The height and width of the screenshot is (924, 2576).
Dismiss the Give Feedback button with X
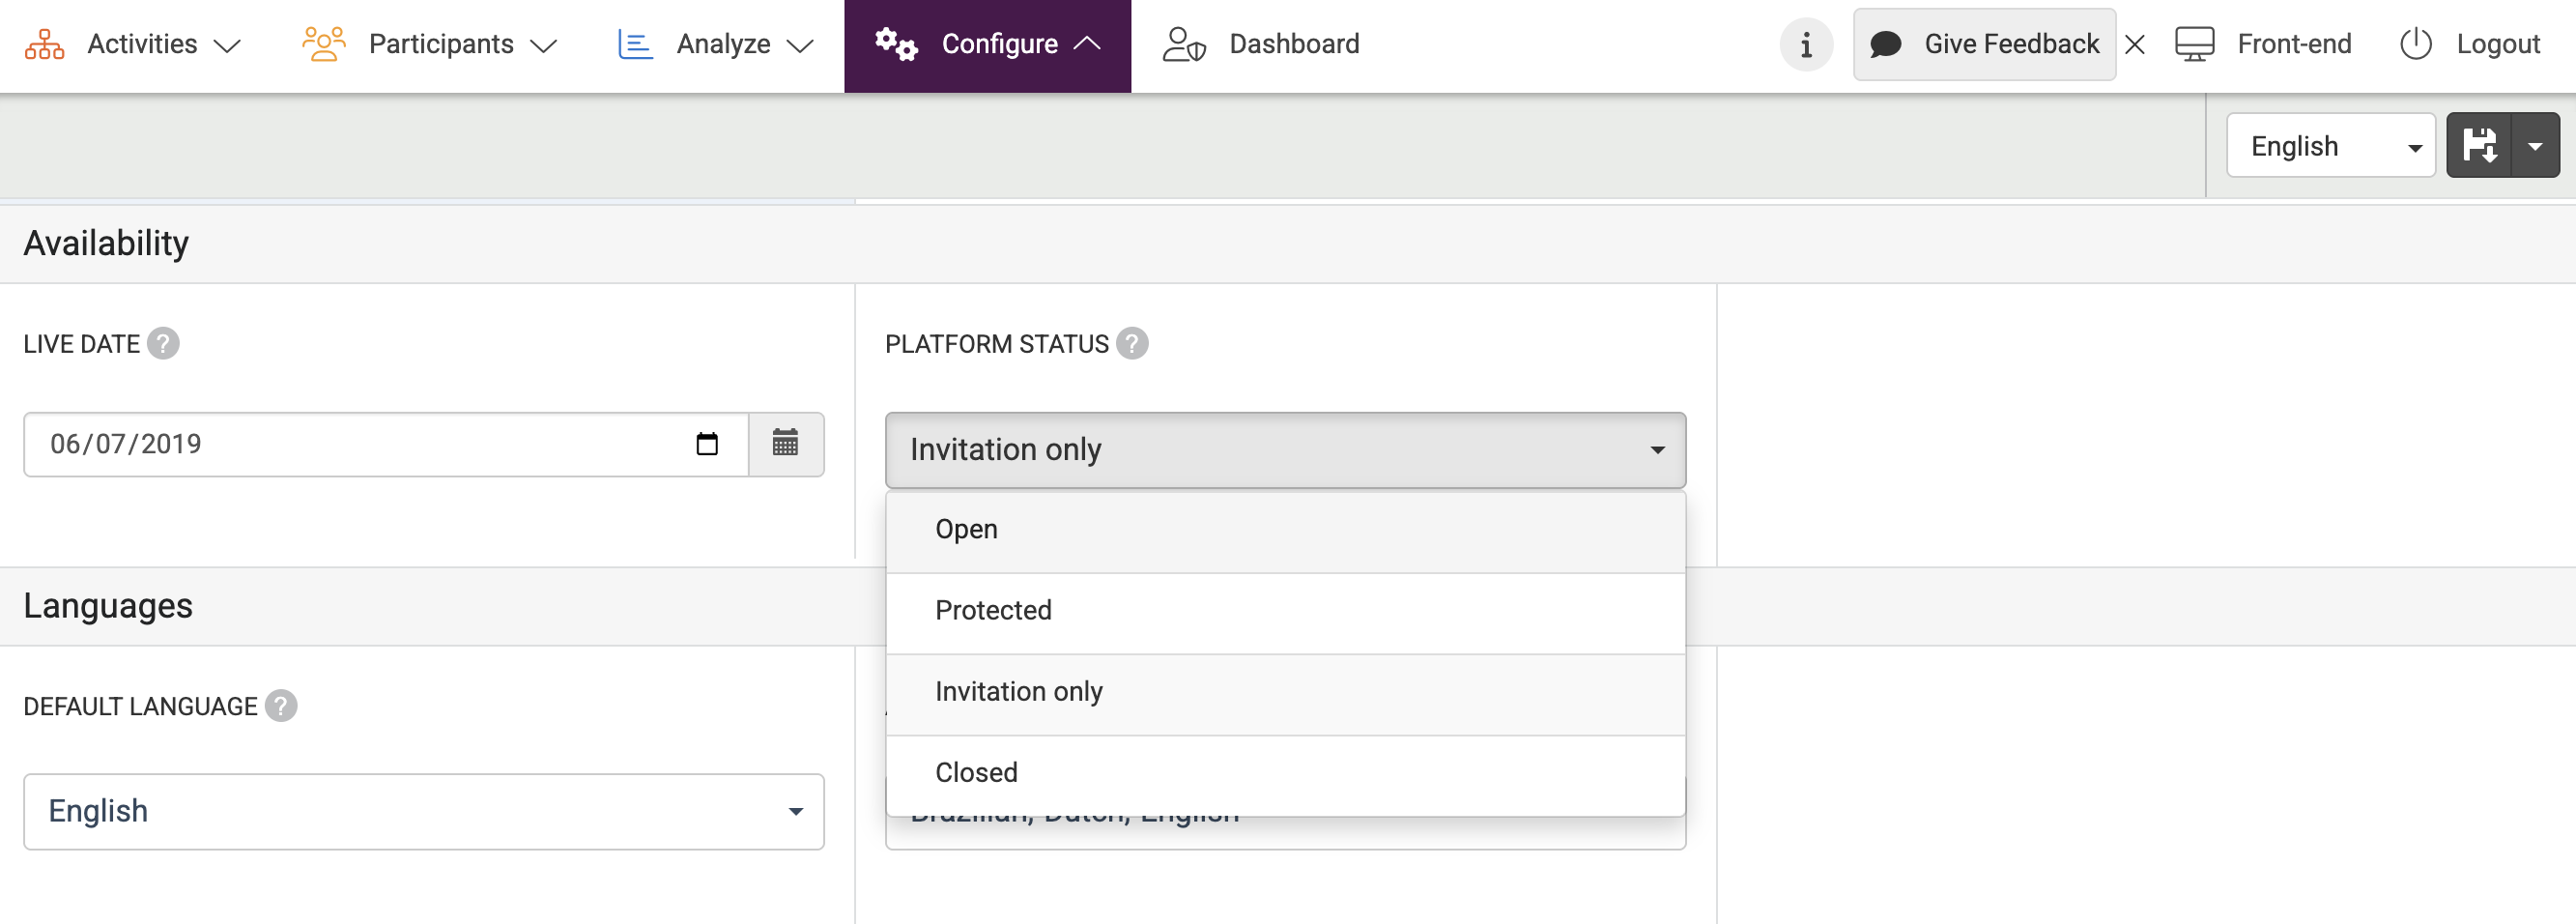2134,45
